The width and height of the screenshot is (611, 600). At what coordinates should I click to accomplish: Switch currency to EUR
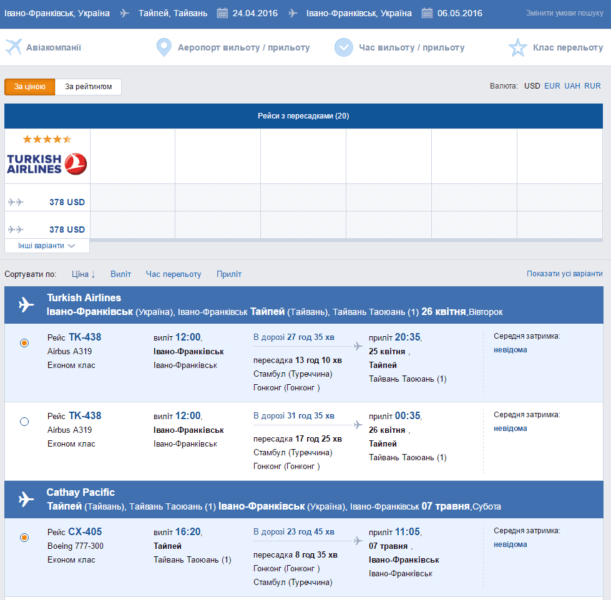pyautogui.click(x=552, y=86)
